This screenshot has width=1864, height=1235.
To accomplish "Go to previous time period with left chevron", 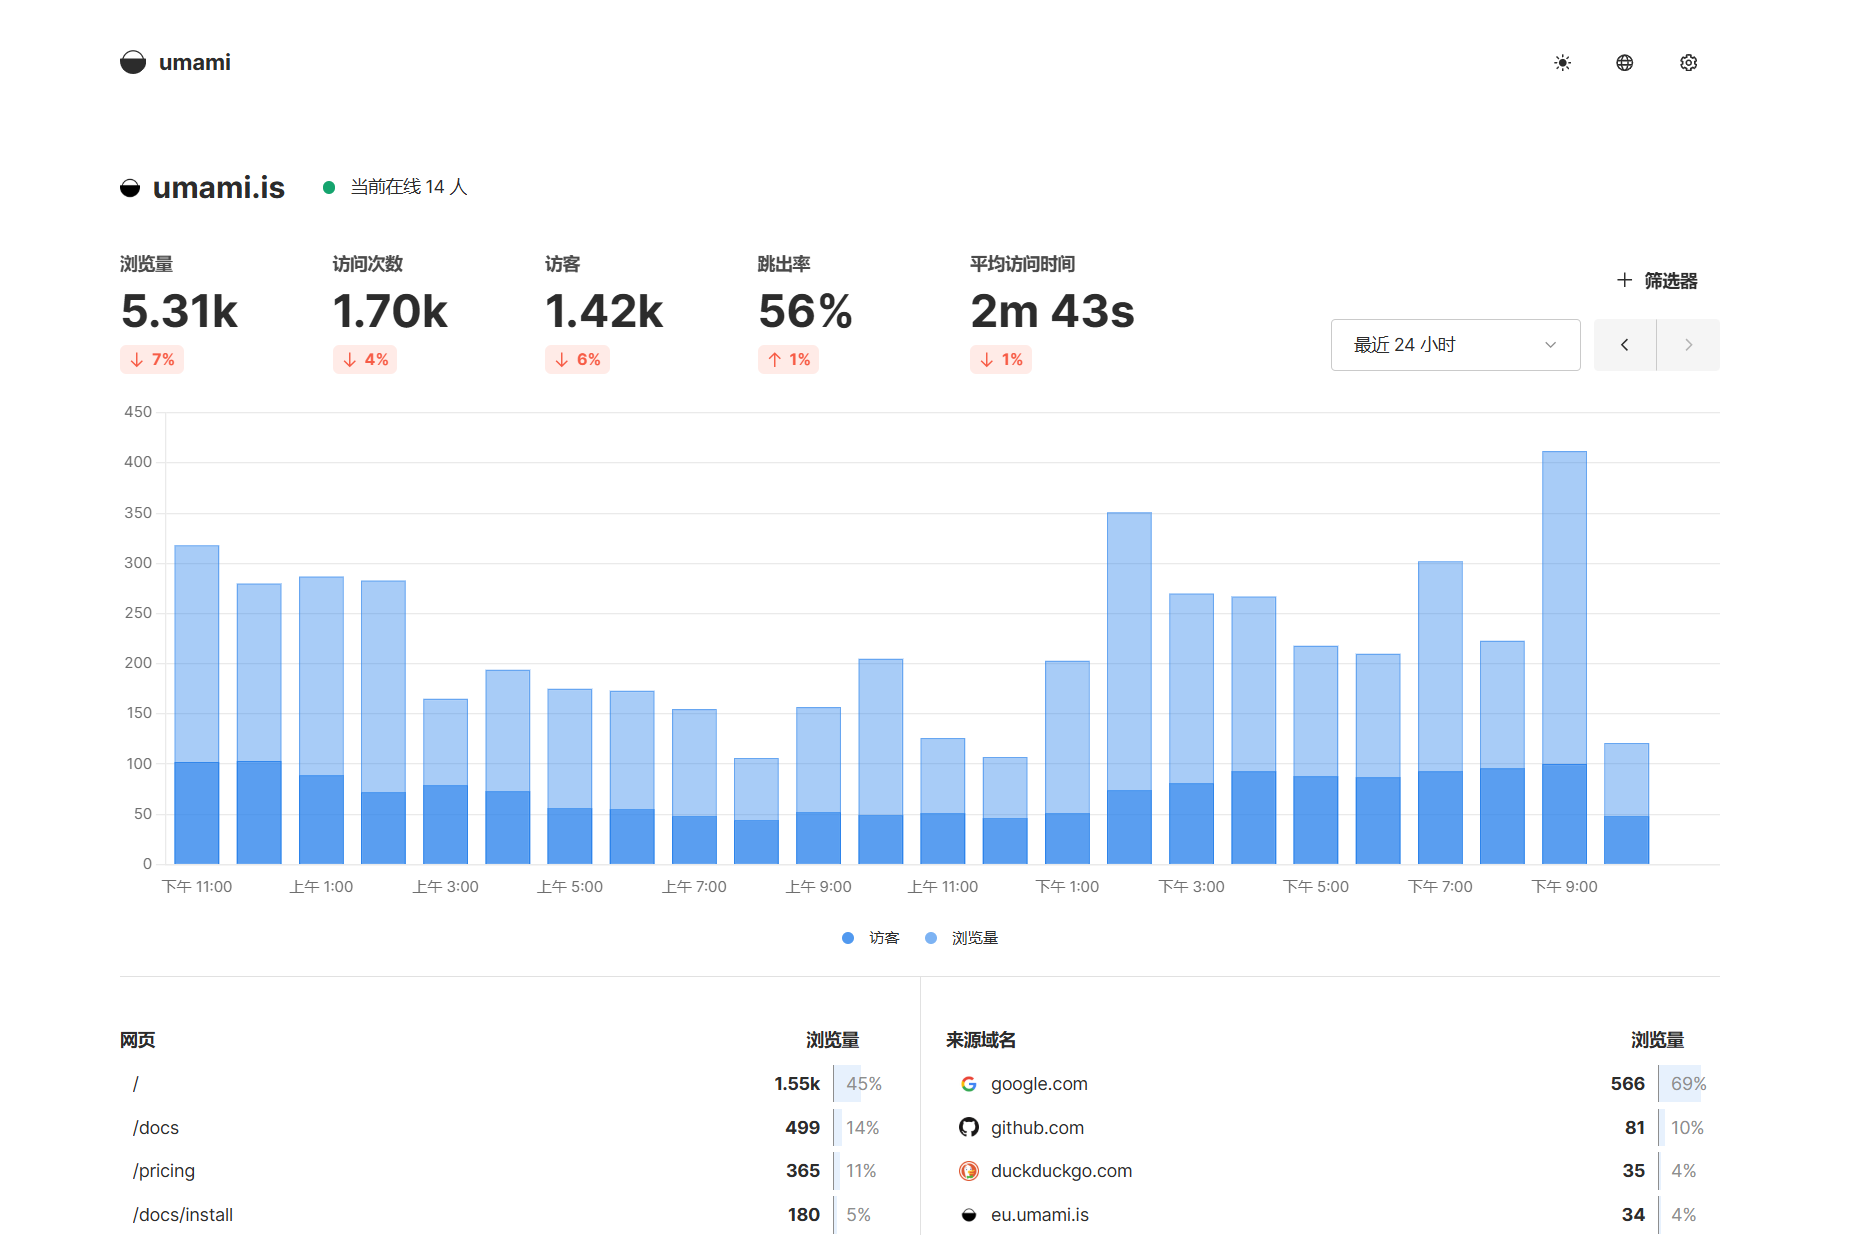I will point(1625,345).
